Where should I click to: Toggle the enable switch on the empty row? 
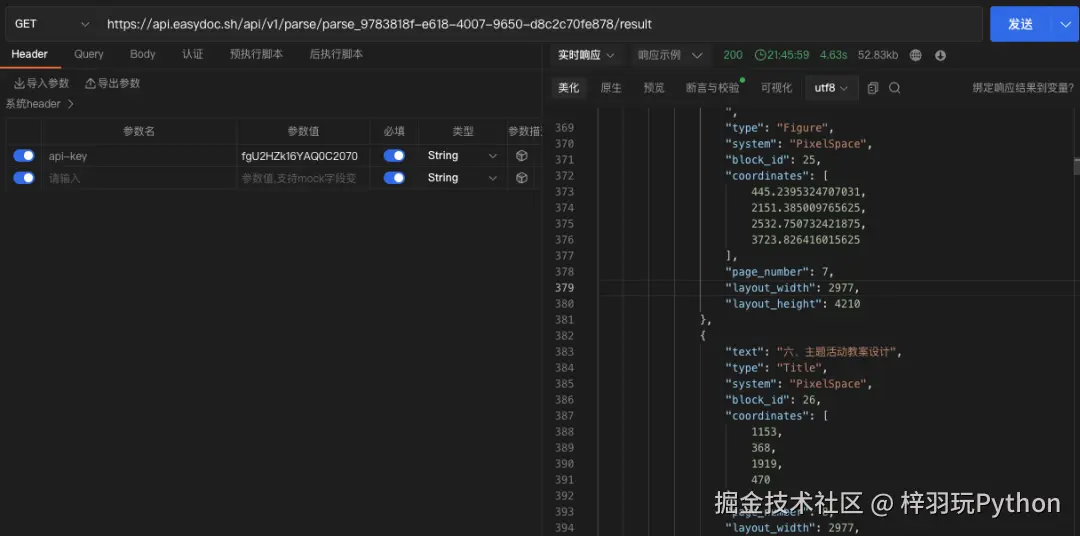pos(24,178)
